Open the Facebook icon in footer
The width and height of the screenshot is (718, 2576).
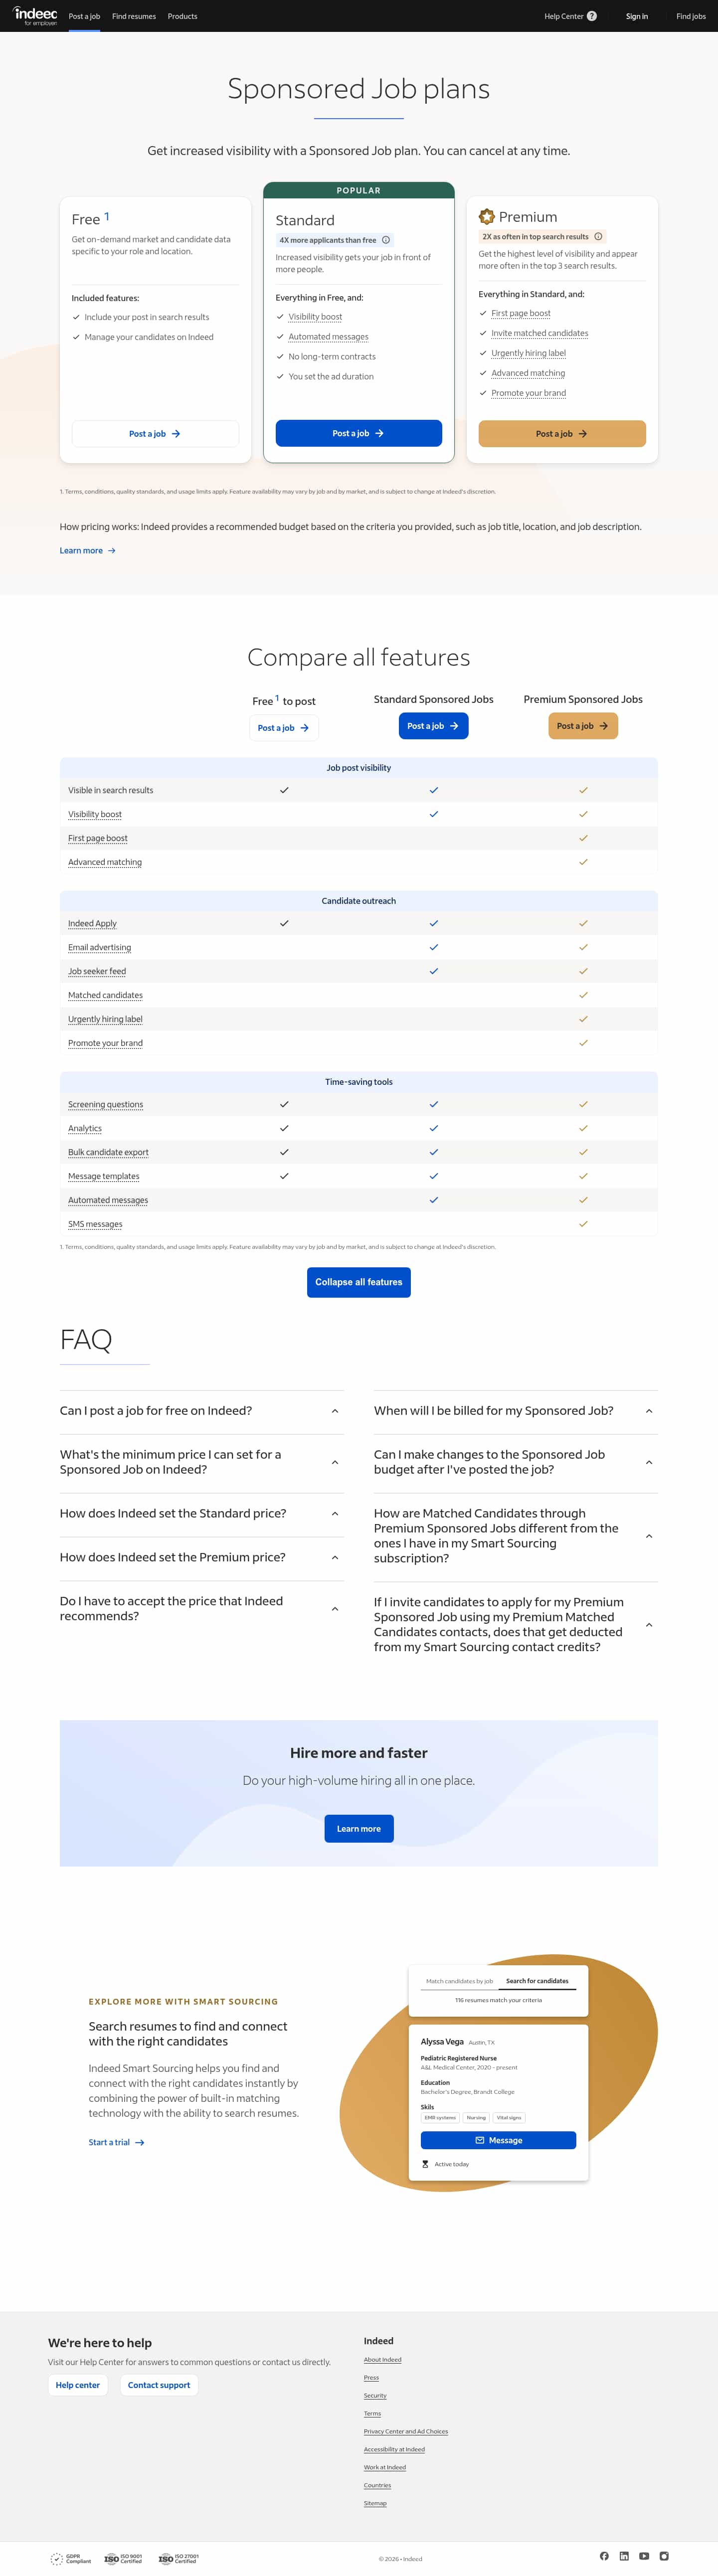point(604,2555)
